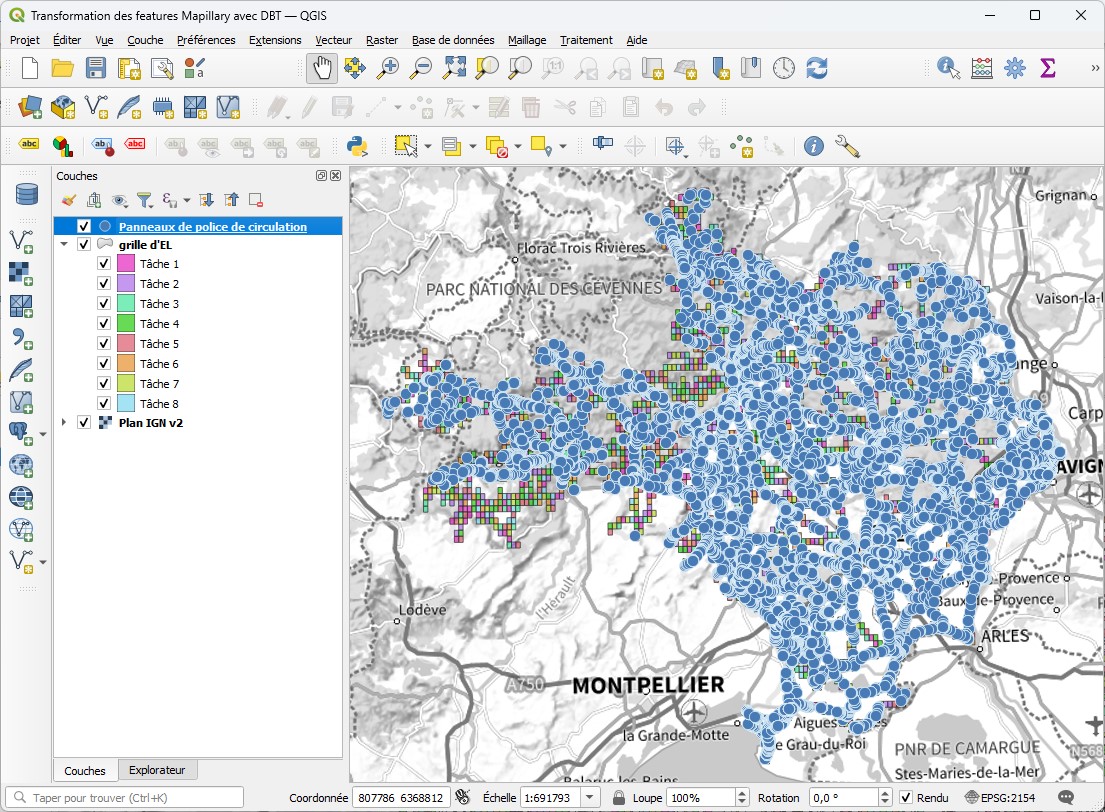Screen dimensions: 1105x812
Task: Open expand-all legend options dropdown
Action: 187,200
